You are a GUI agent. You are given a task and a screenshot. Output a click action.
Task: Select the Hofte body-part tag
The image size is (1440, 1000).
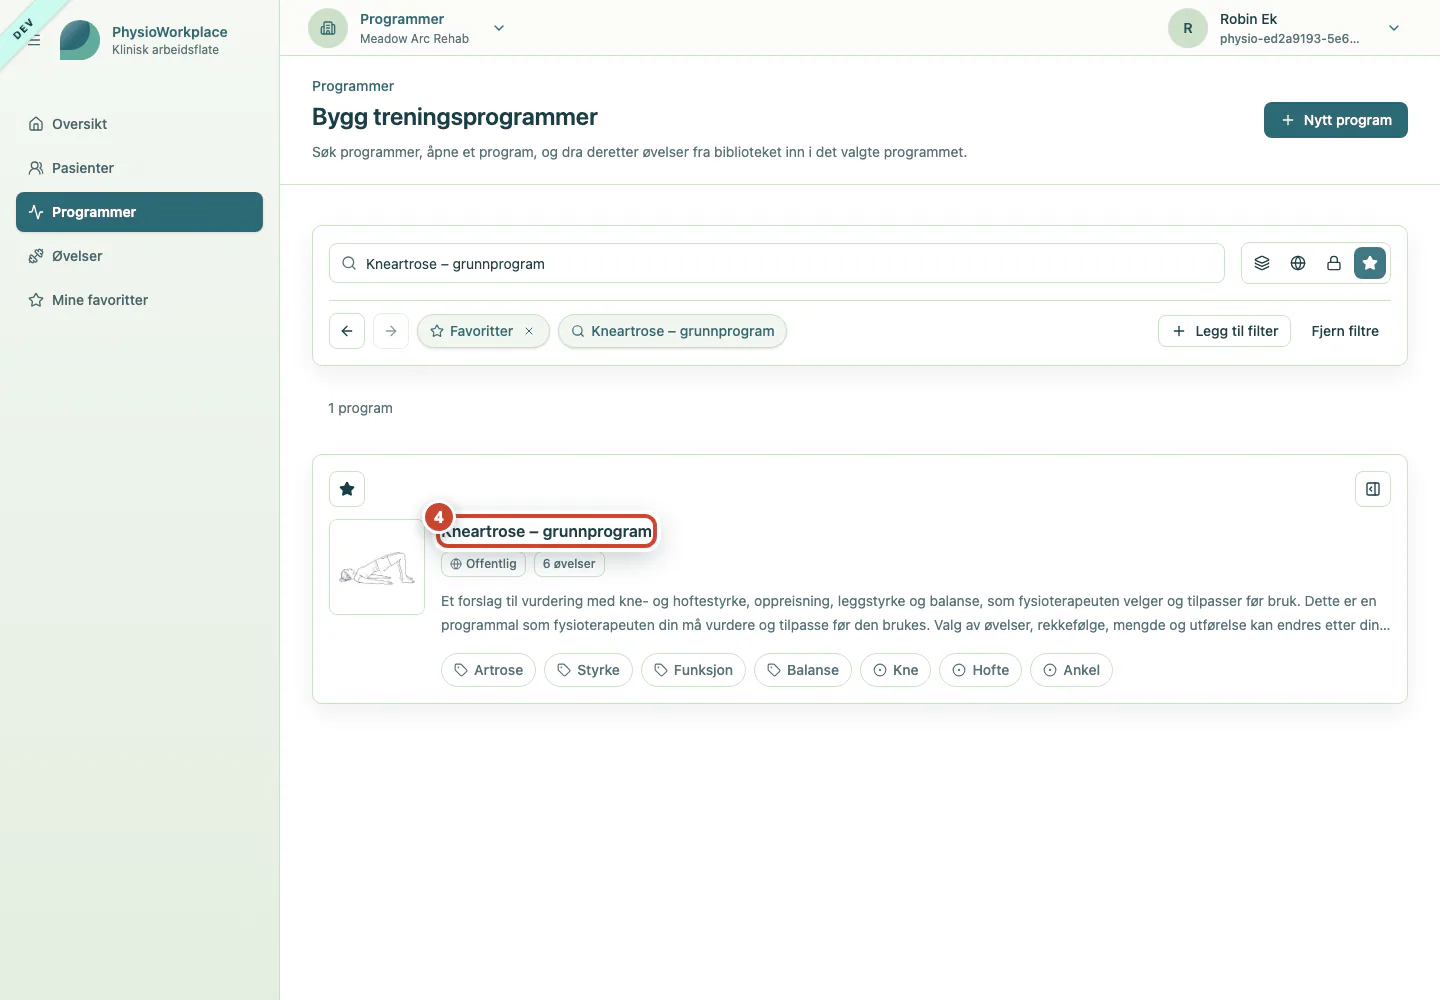[x=981, y=670]
